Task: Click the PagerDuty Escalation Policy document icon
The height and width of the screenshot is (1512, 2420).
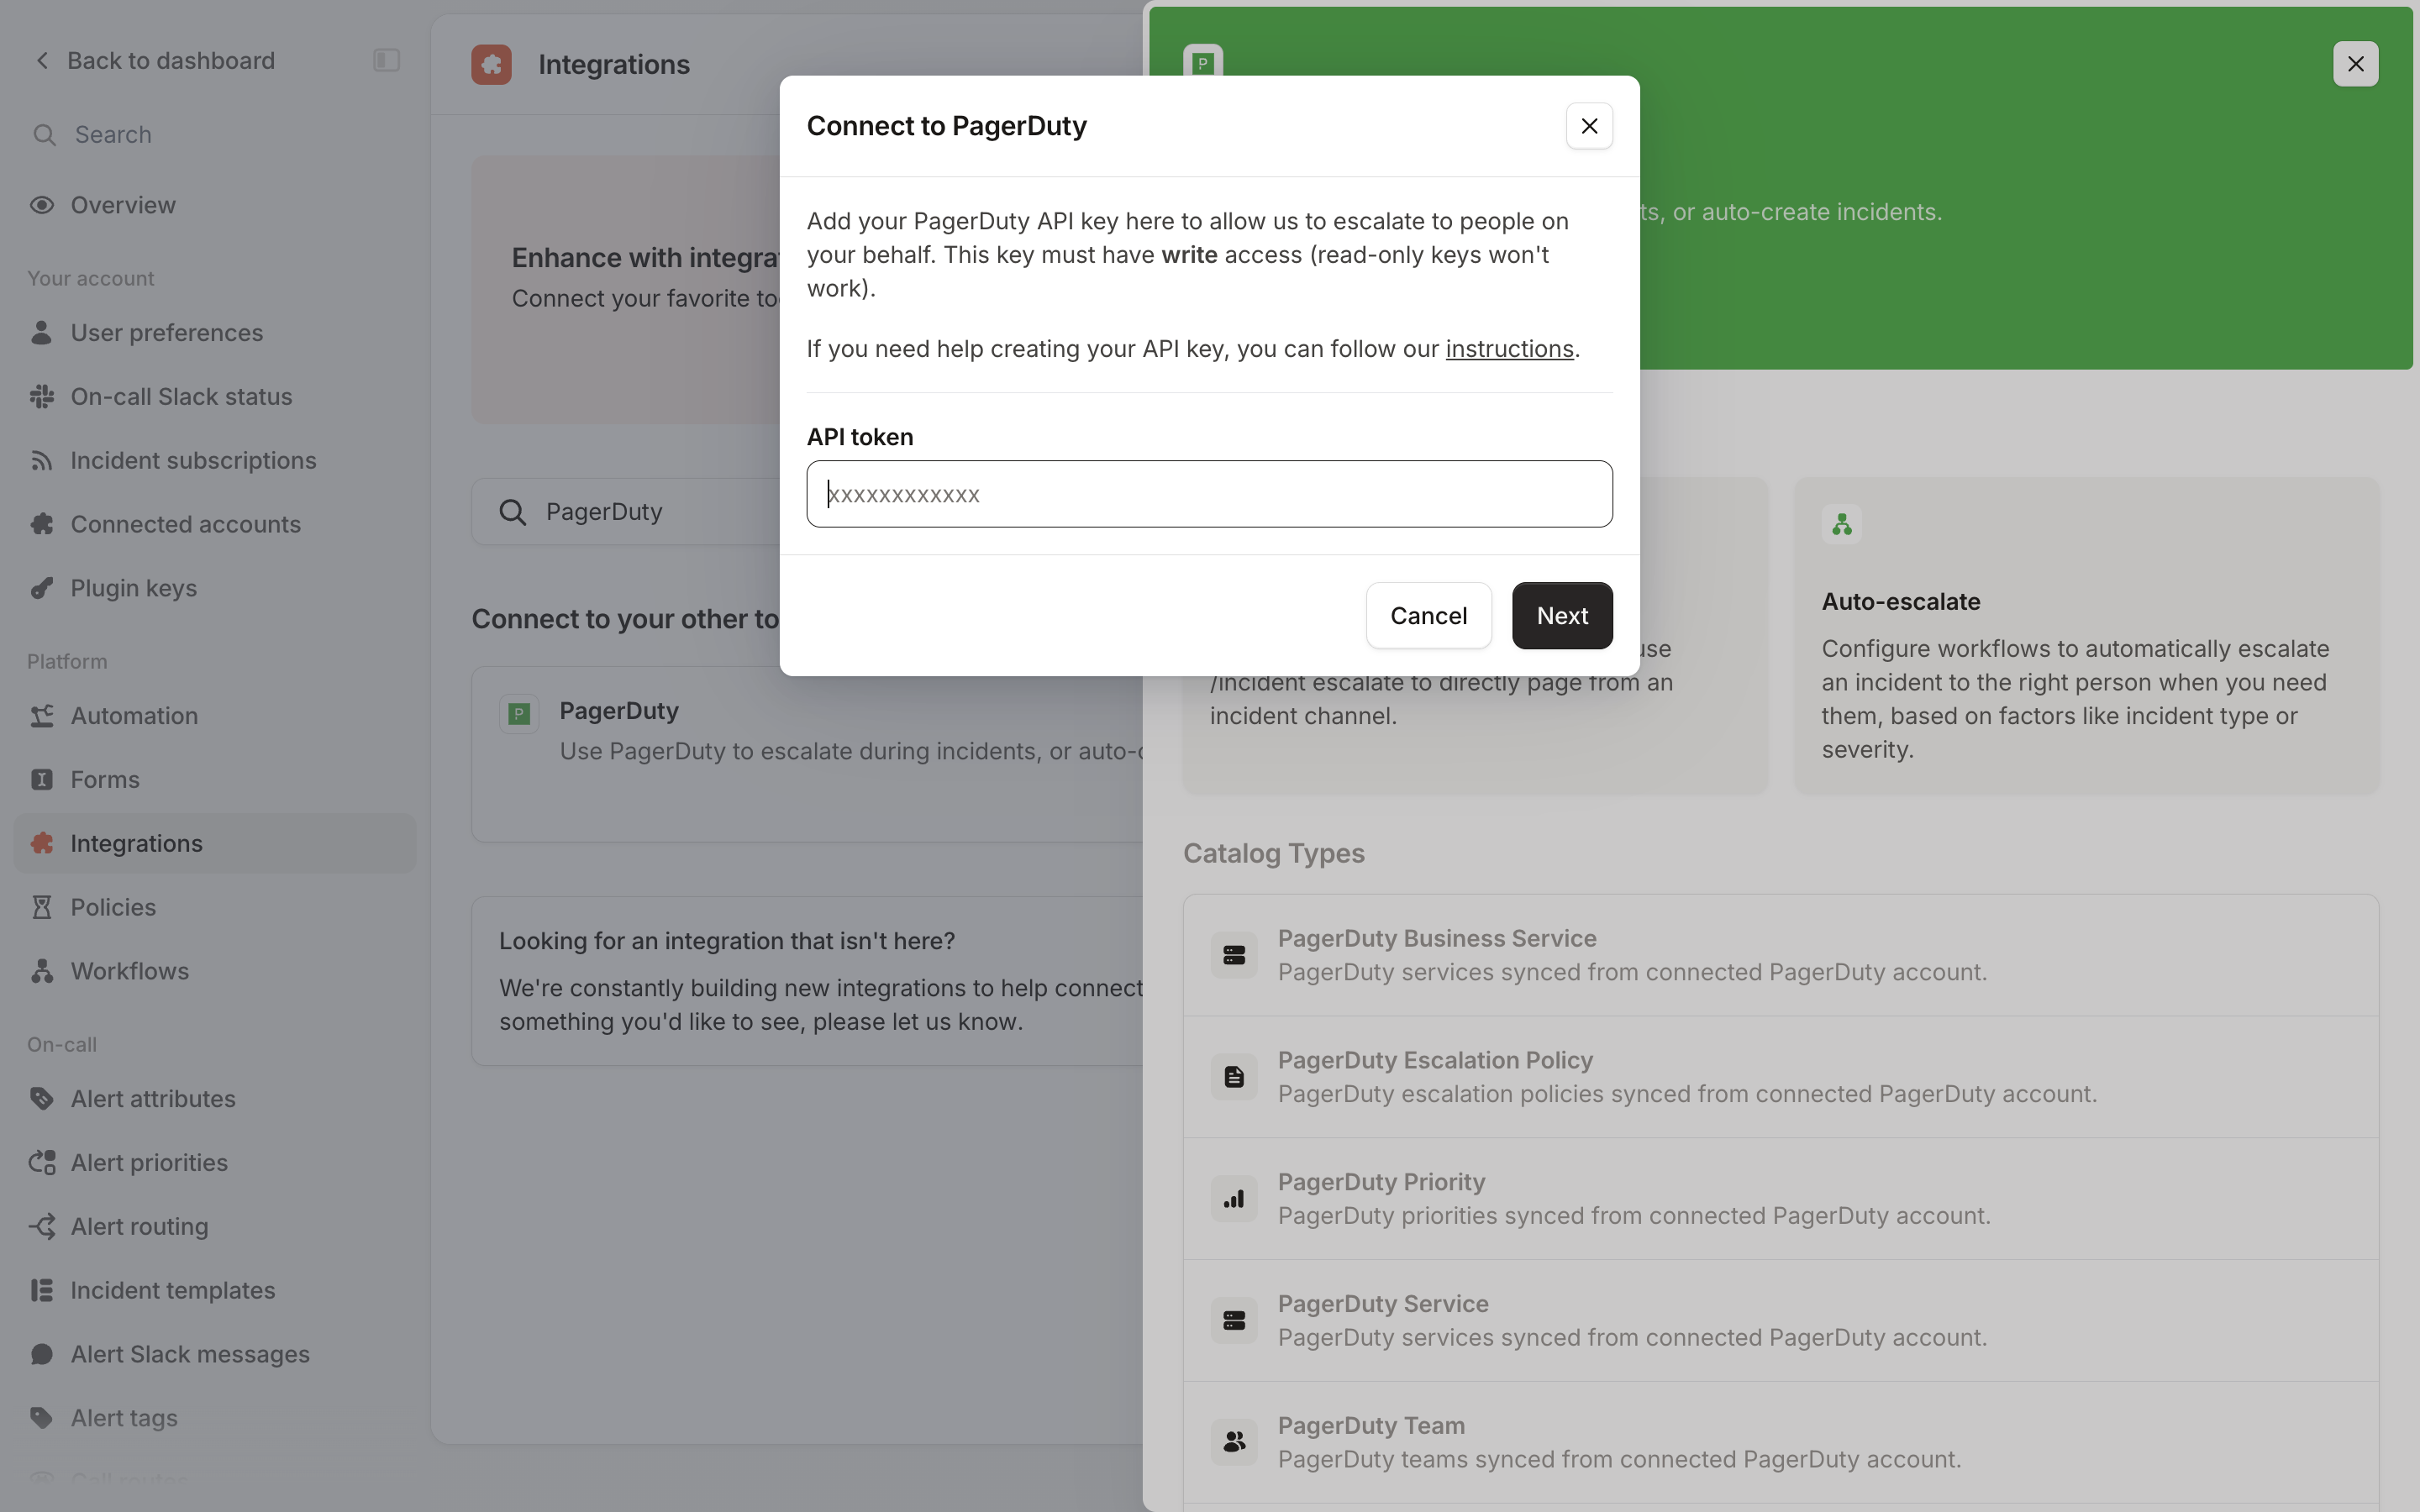Action: 1234,1078
